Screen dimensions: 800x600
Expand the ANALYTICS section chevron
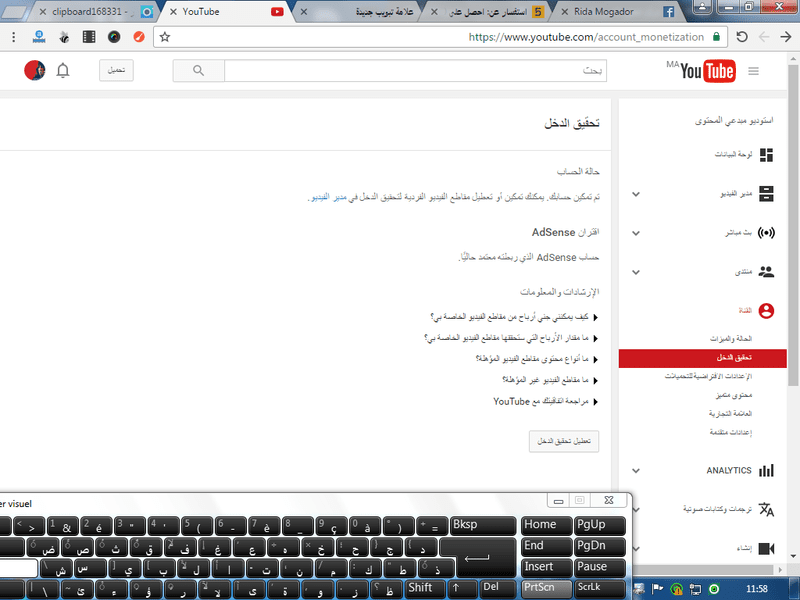click(x=635, y=470)
